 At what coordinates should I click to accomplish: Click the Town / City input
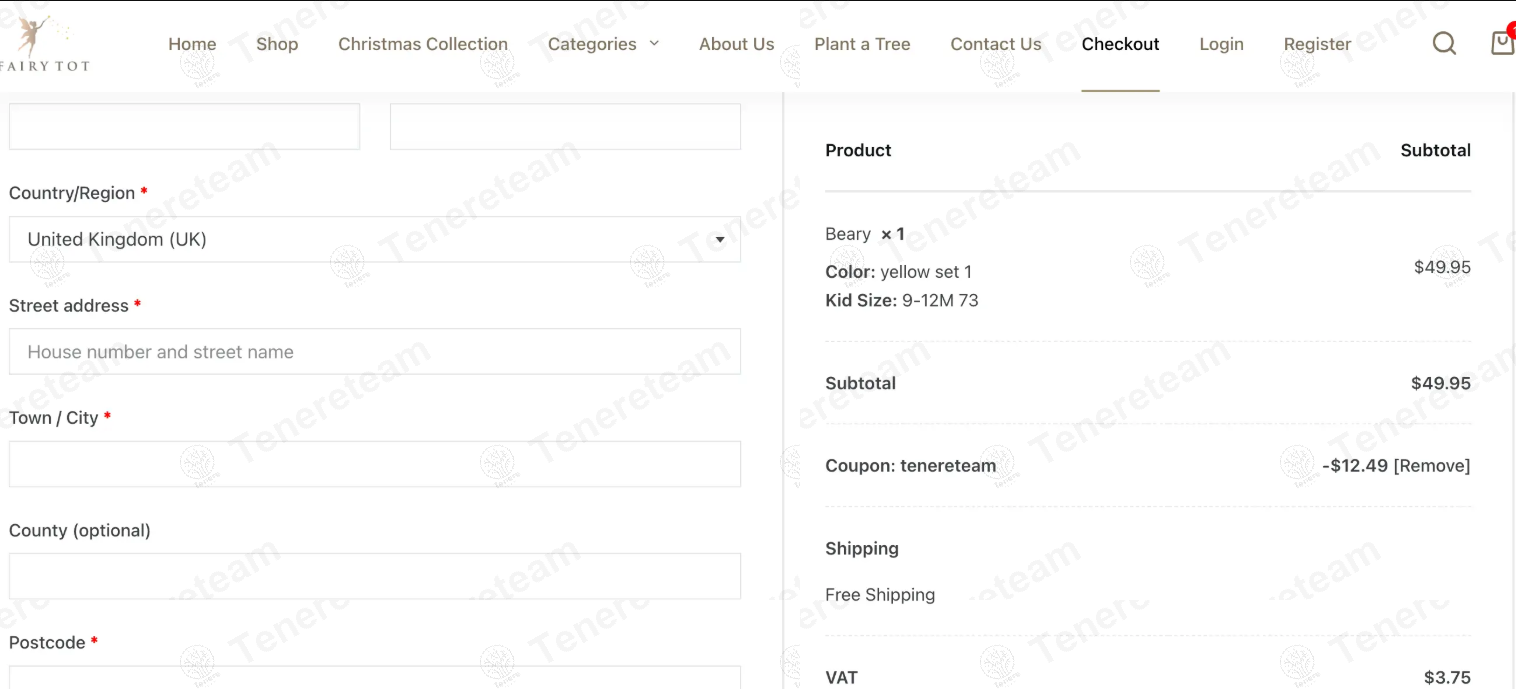point(375,464)
